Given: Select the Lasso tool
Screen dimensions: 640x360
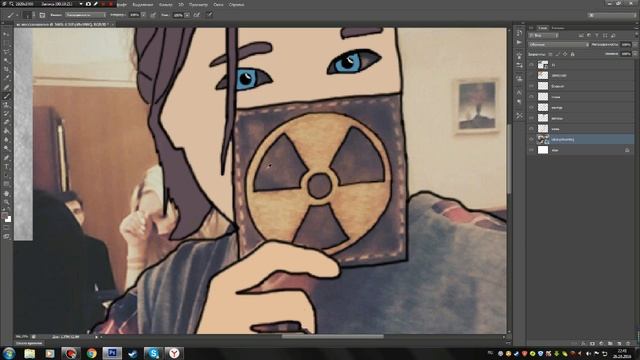Looking at the screenshot, I should 6,52.
